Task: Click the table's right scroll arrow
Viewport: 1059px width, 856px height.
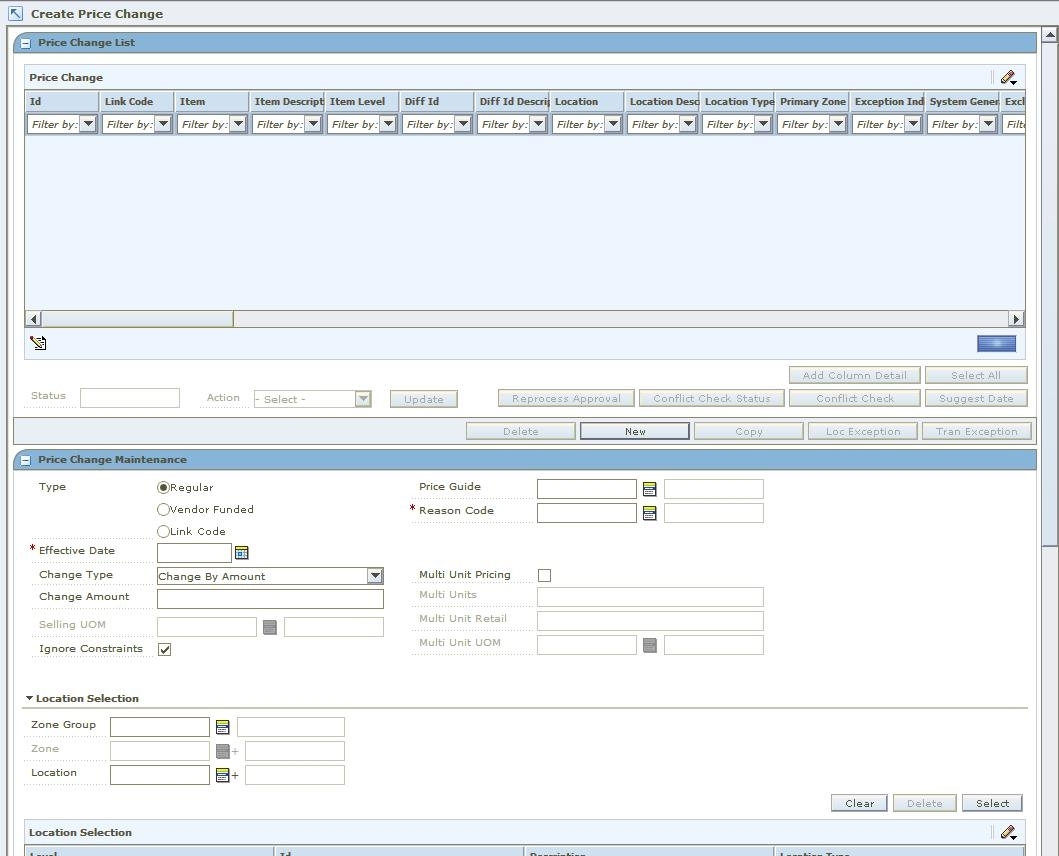Action: coord(1016,319)
